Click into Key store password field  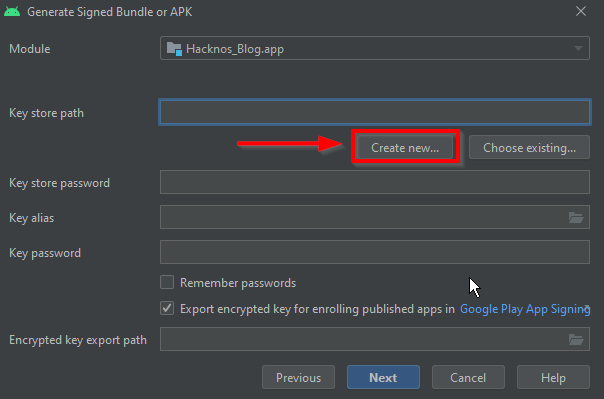[374, 182]
